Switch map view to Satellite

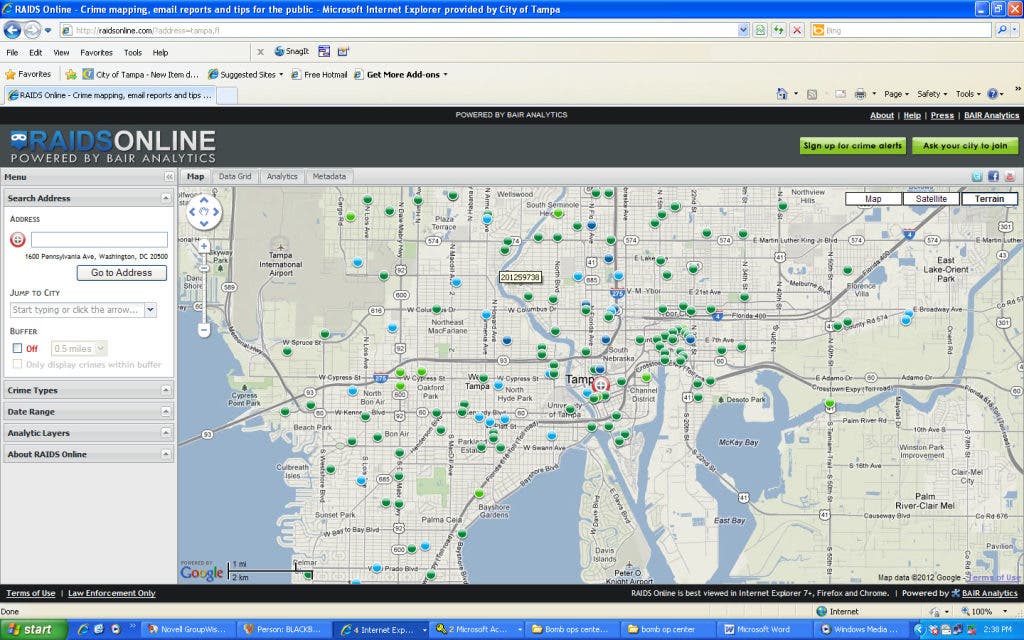(x=931, y=199)
